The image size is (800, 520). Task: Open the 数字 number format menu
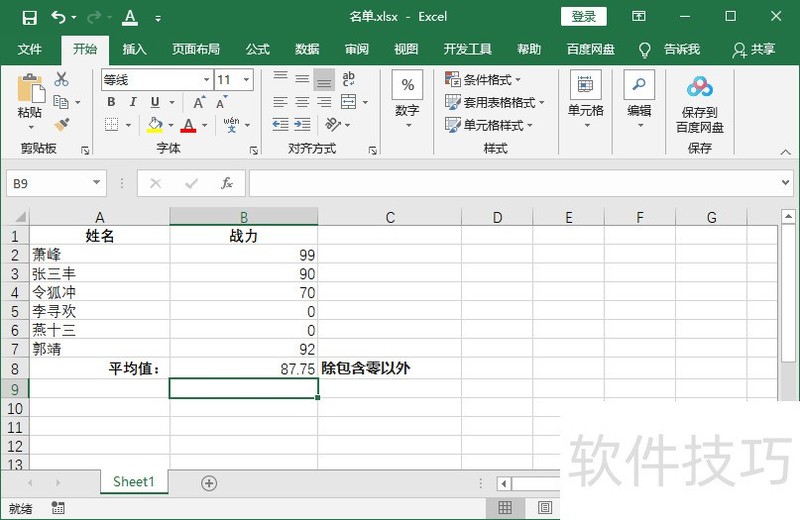tap(407, 100)
